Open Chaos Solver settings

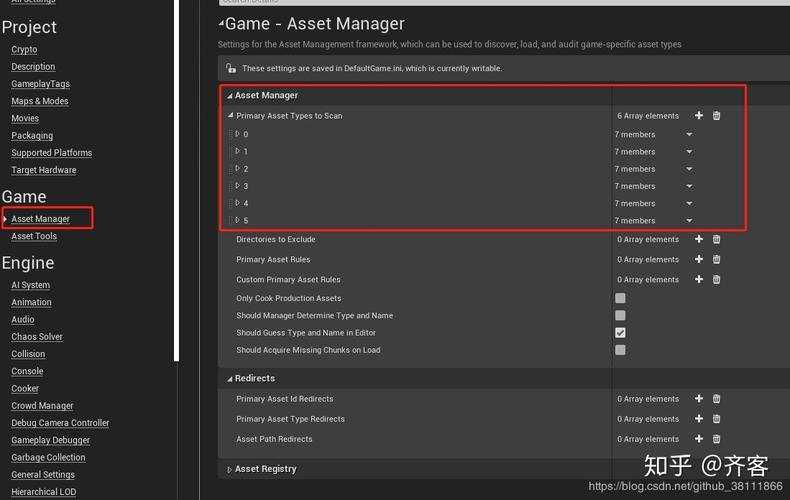(37, 337)
